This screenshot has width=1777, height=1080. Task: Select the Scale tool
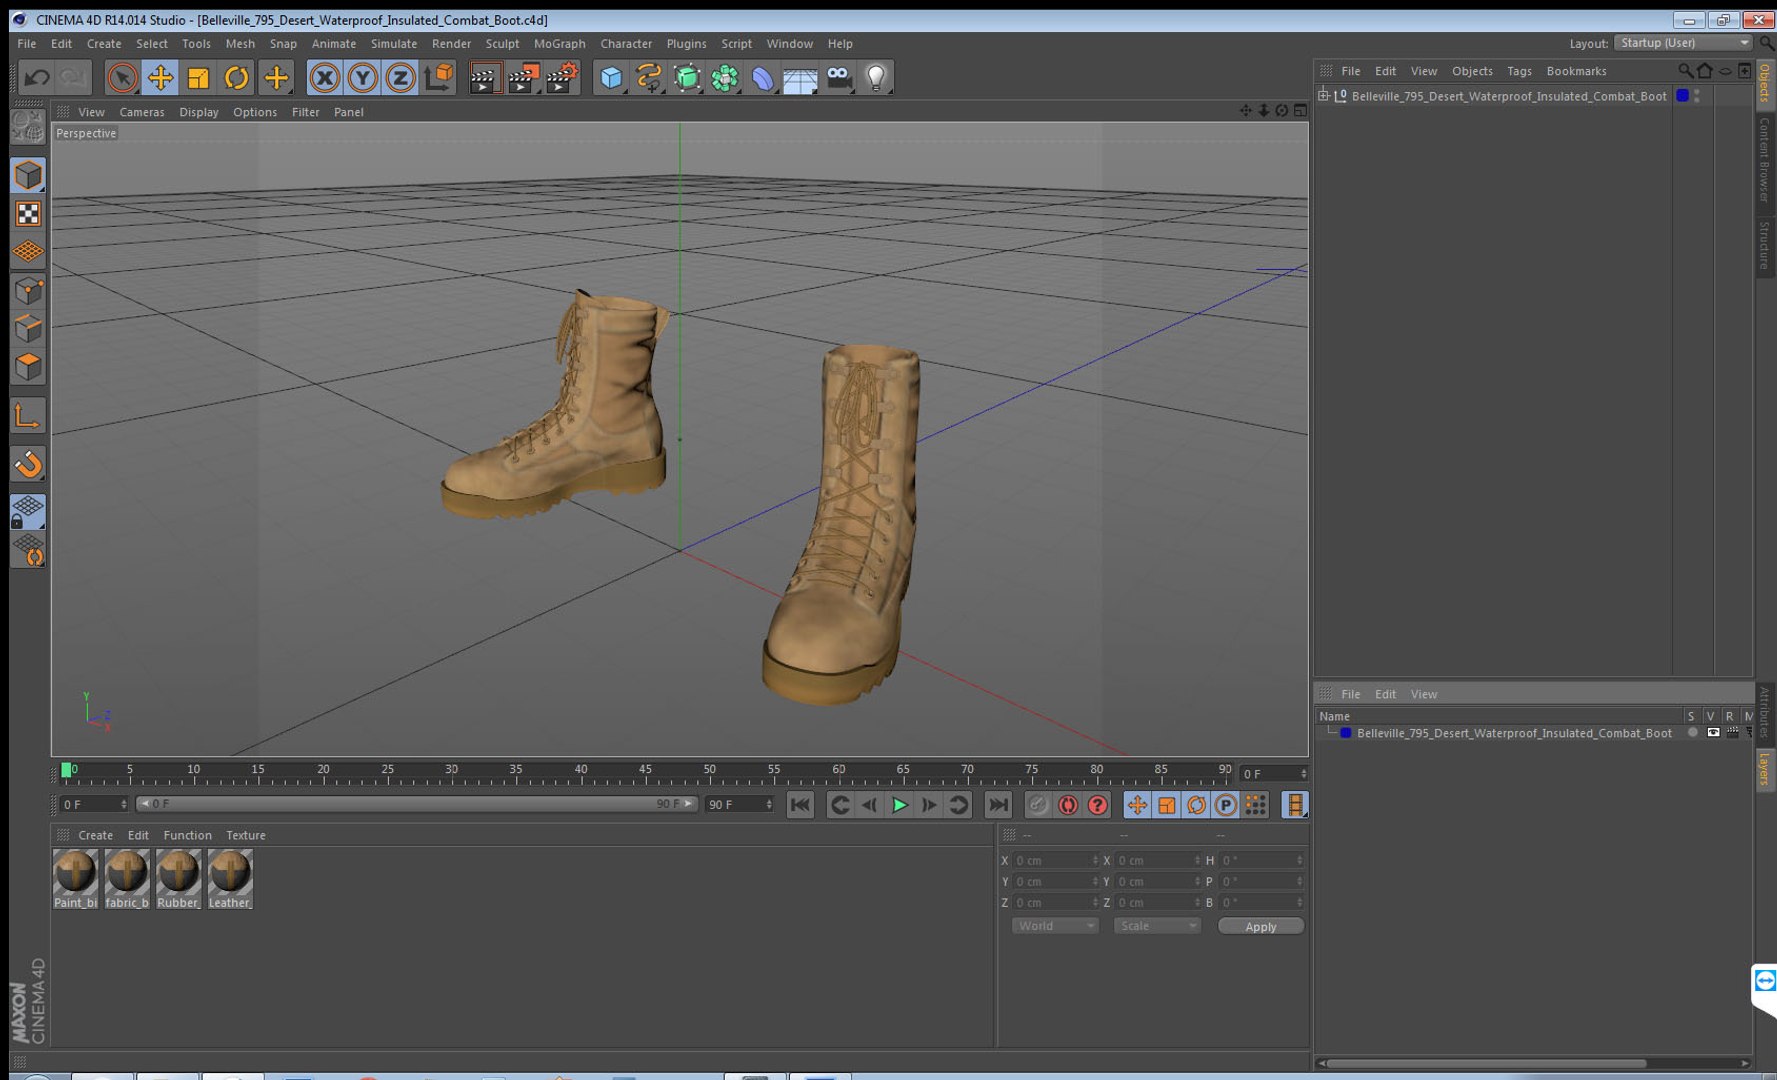198,77
